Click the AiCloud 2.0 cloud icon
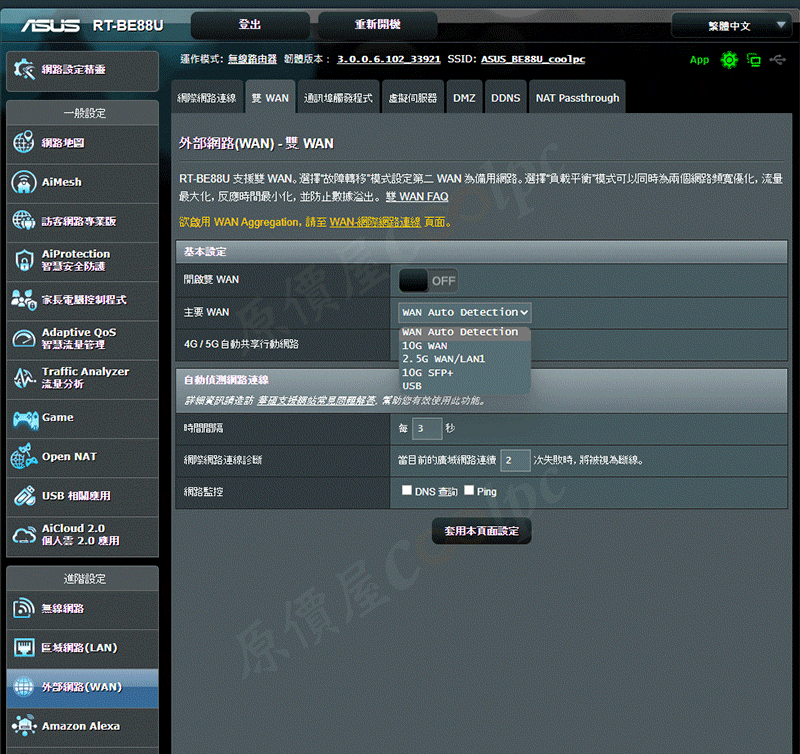800x754 pixels. click(23, 535)
